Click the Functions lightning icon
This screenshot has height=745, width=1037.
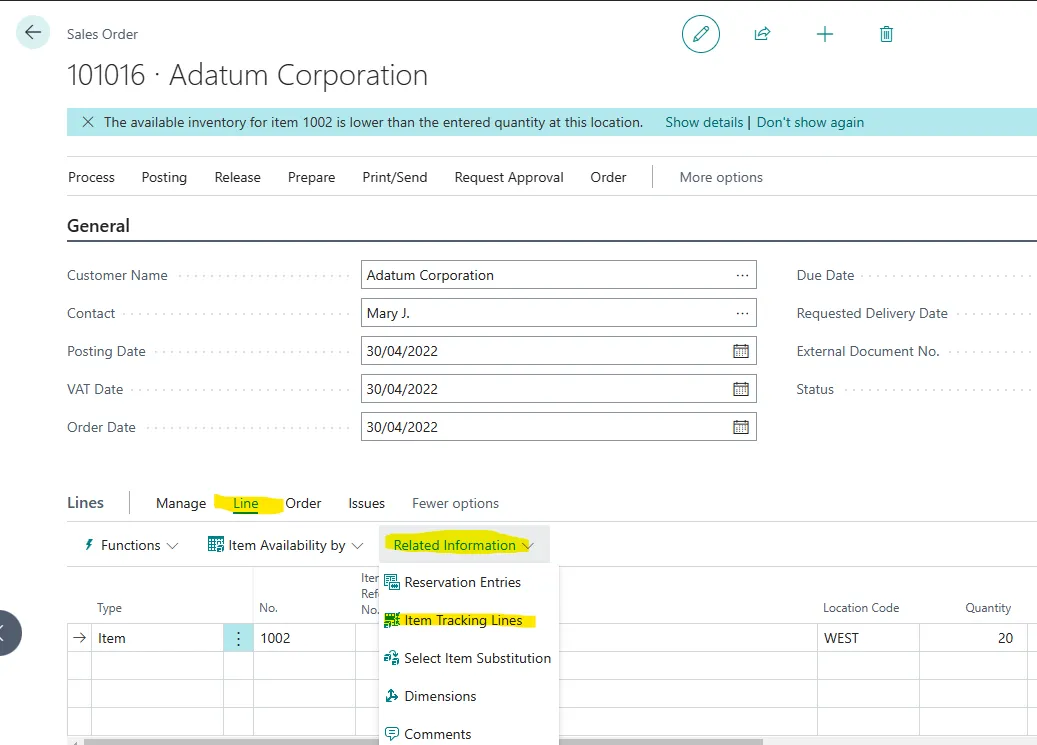(x=89, y=545)
